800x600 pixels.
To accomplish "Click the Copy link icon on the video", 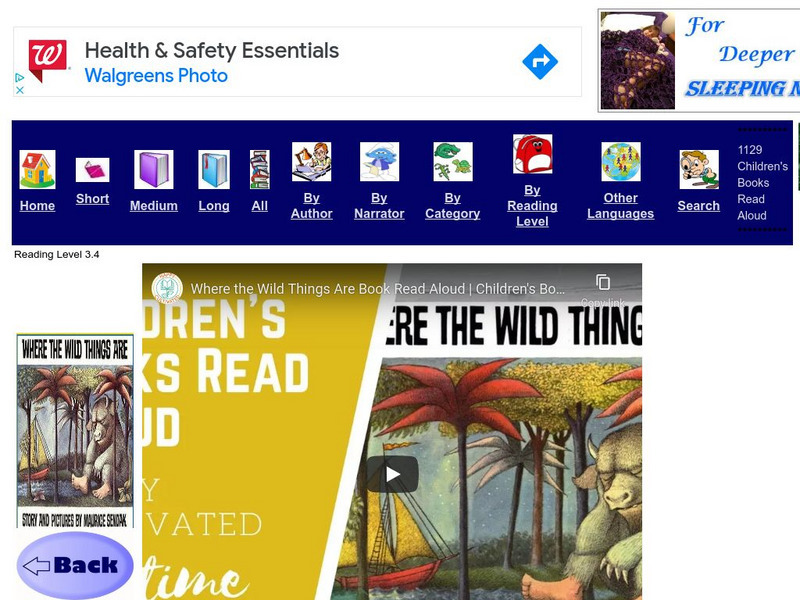I will click(x=603, y=282).
